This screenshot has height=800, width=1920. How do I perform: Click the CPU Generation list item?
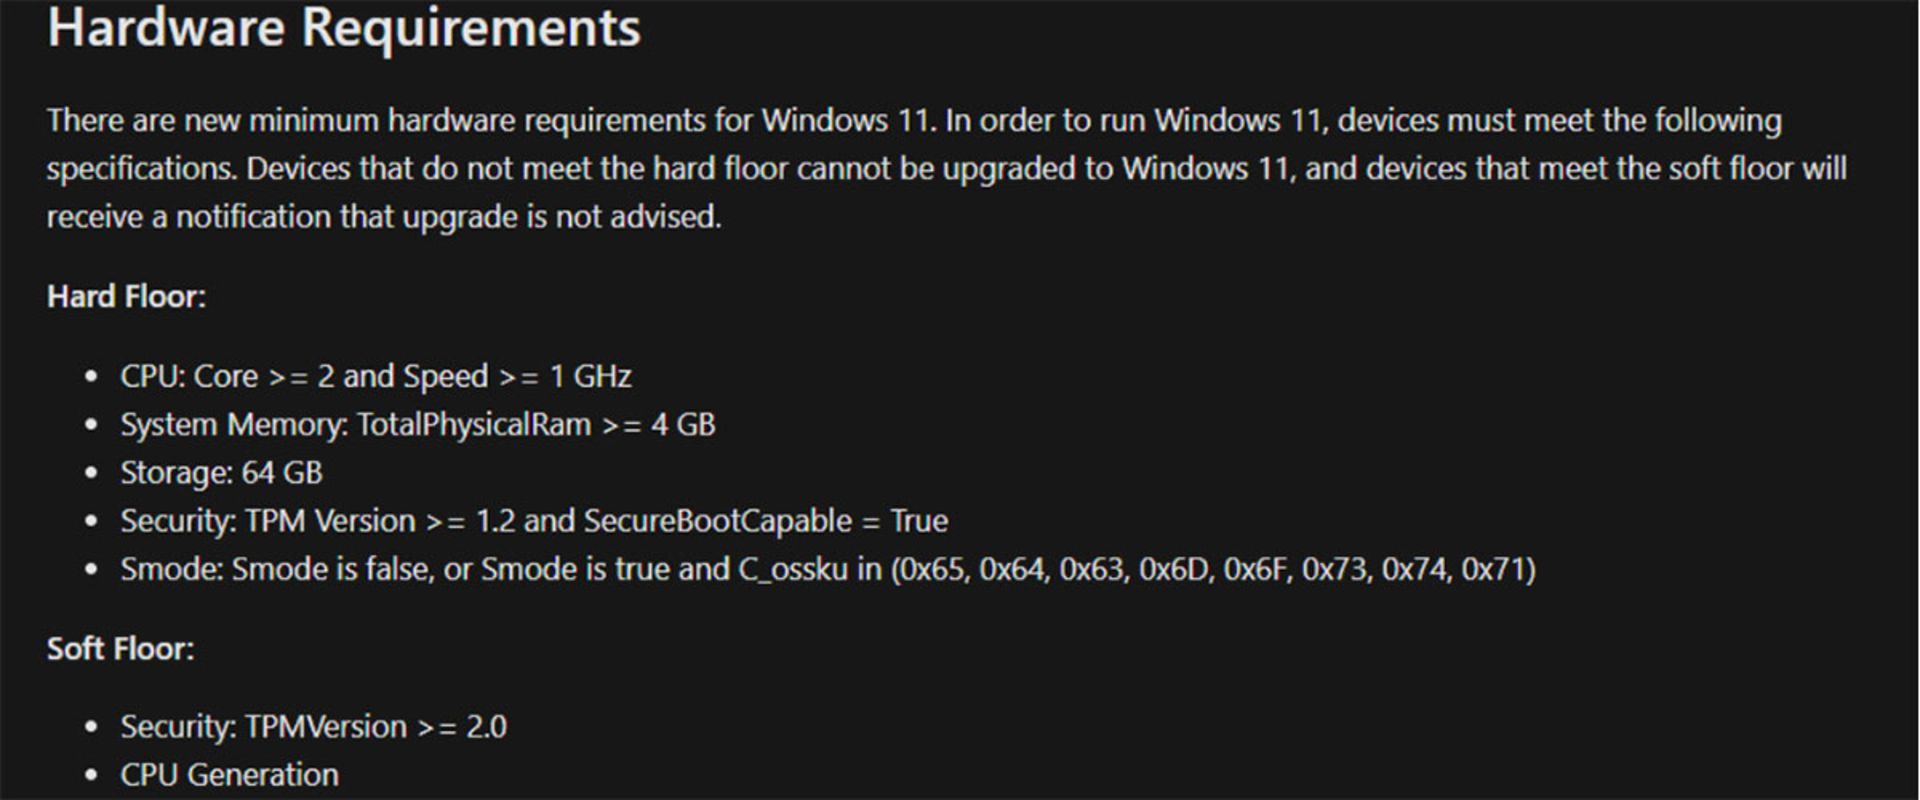(229, 775)
